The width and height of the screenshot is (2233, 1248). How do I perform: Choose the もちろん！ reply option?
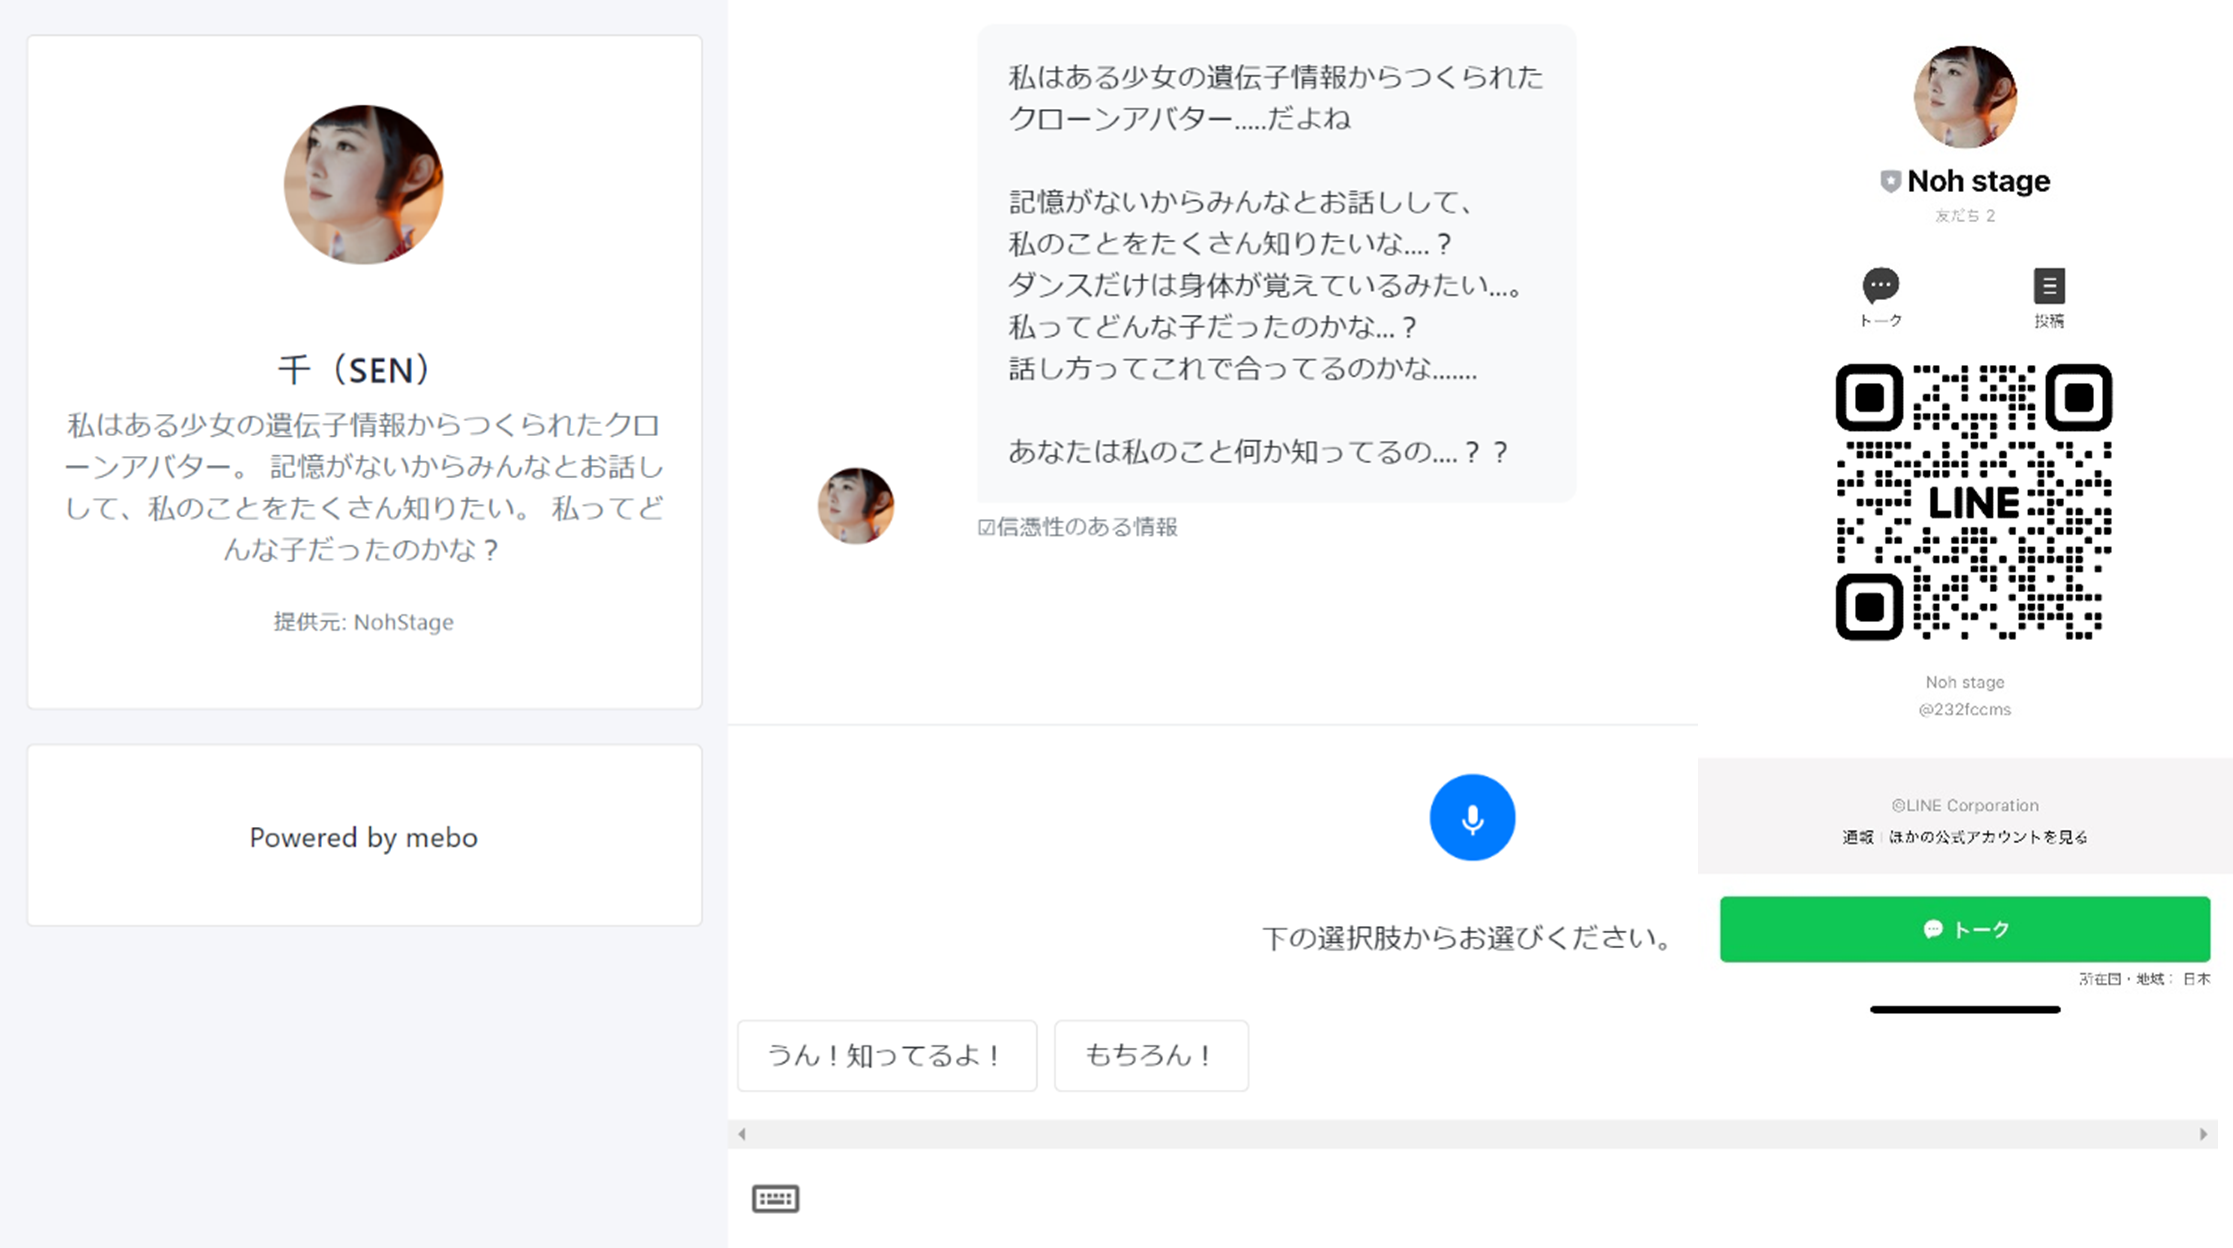click(x=1150, y=1055)
